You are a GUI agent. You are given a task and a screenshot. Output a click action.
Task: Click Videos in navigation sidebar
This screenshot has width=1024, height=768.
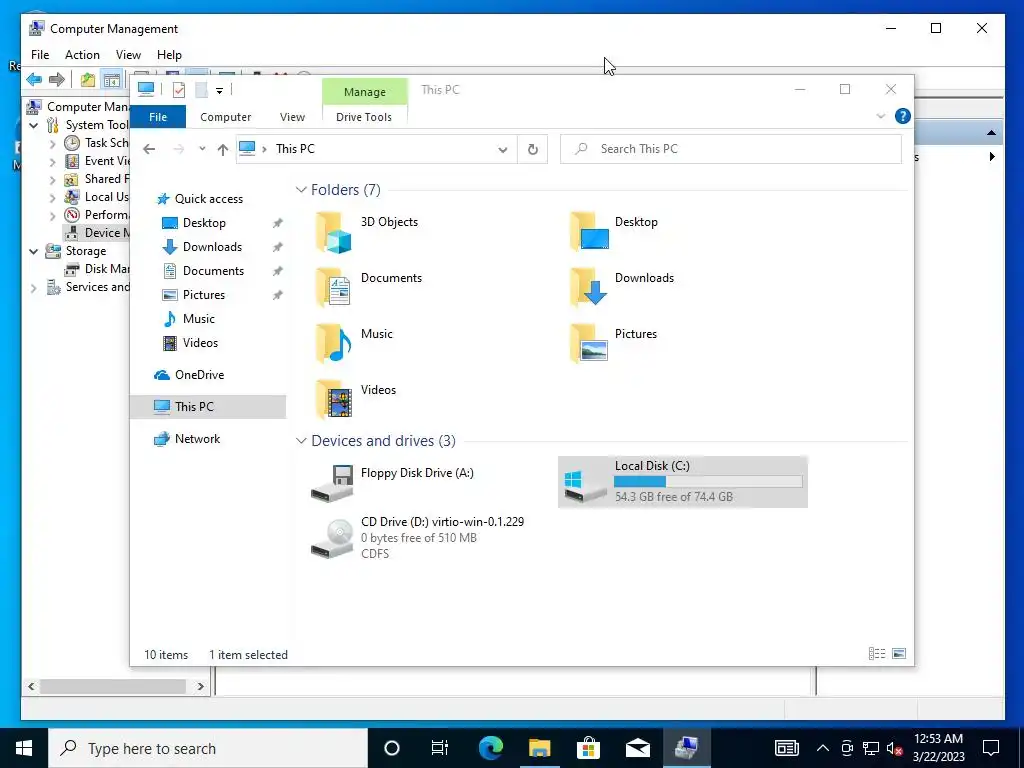coord(200,343)
